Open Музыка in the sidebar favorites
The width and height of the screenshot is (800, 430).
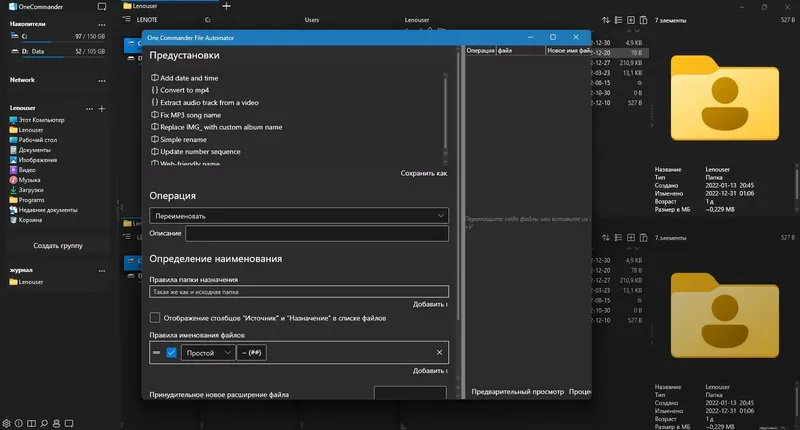24,180
